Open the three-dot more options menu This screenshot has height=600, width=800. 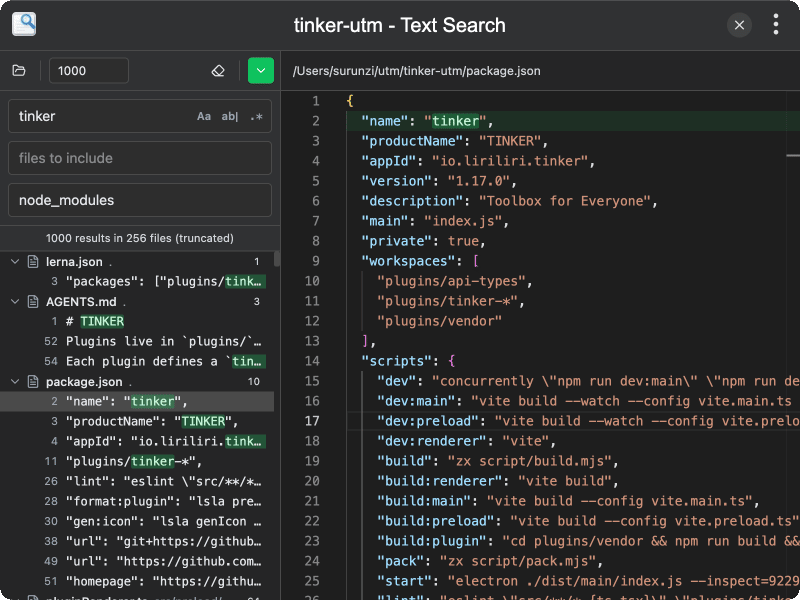[776, 24]
